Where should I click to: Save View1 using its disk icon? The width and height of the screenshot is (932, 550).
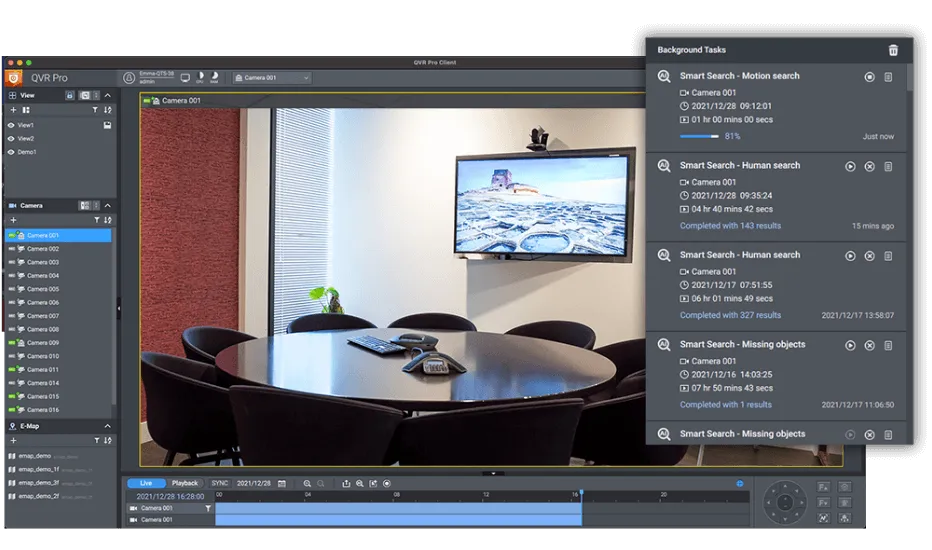tap(107, 125)
